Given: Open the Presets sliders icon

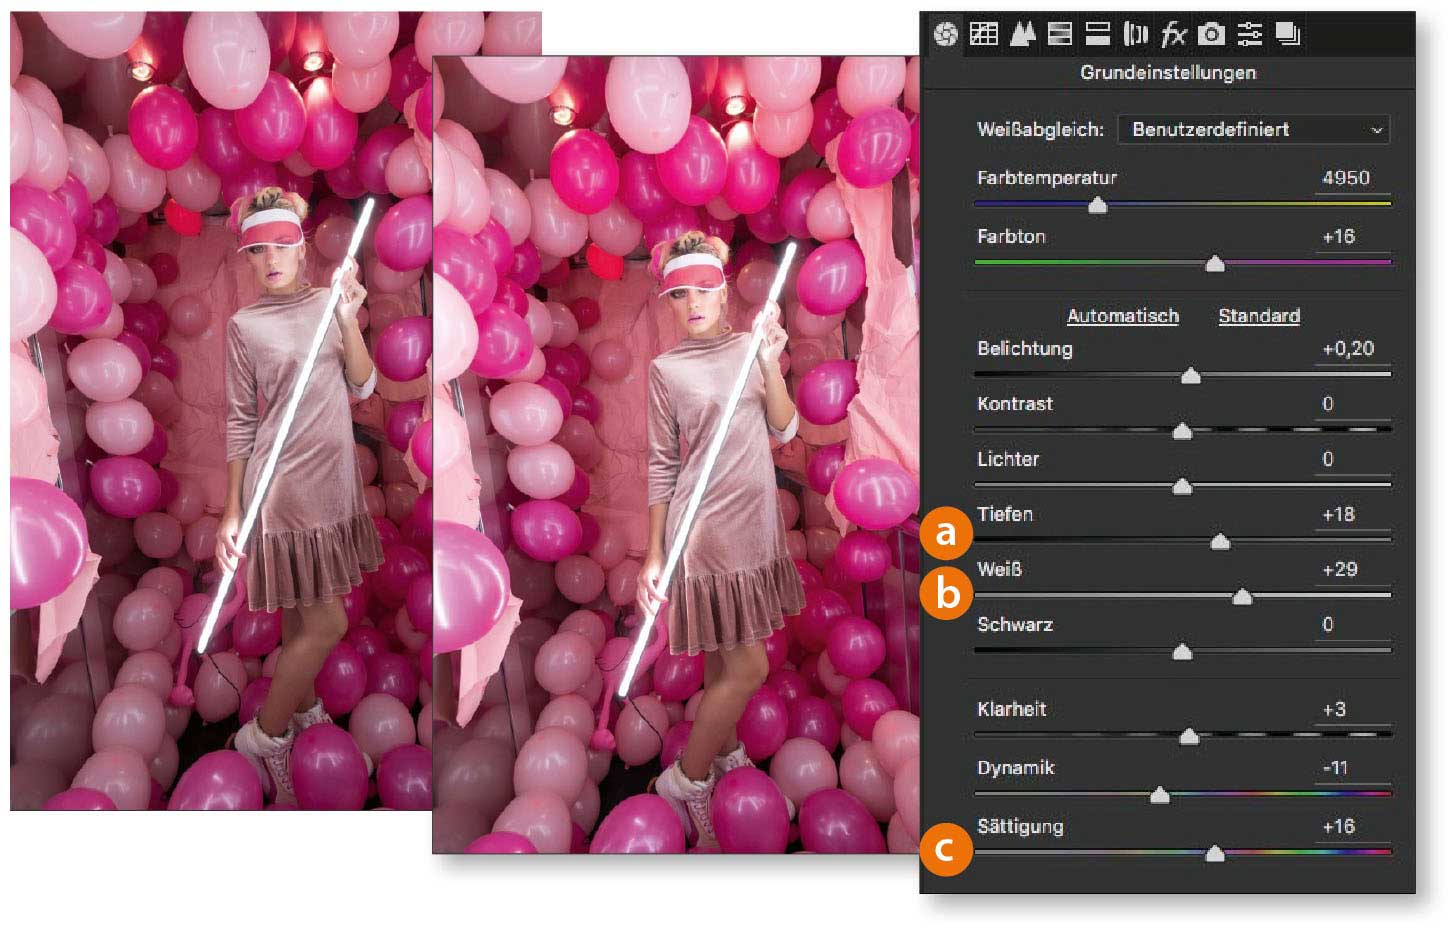Looking at the screenshot, I should coord(1250,34).
